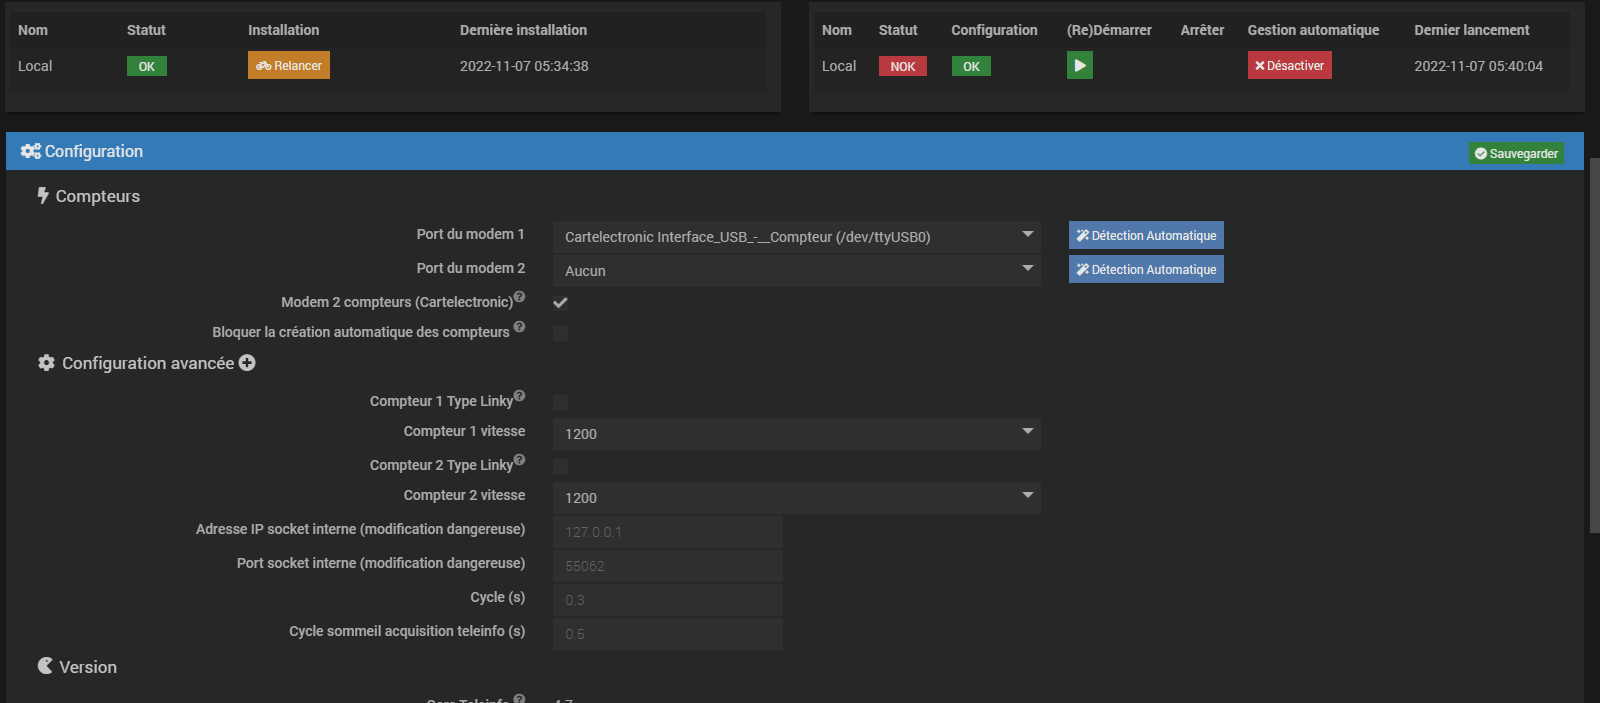
Task: Click the green Sauvegarder button
Action: point(1516,153)
